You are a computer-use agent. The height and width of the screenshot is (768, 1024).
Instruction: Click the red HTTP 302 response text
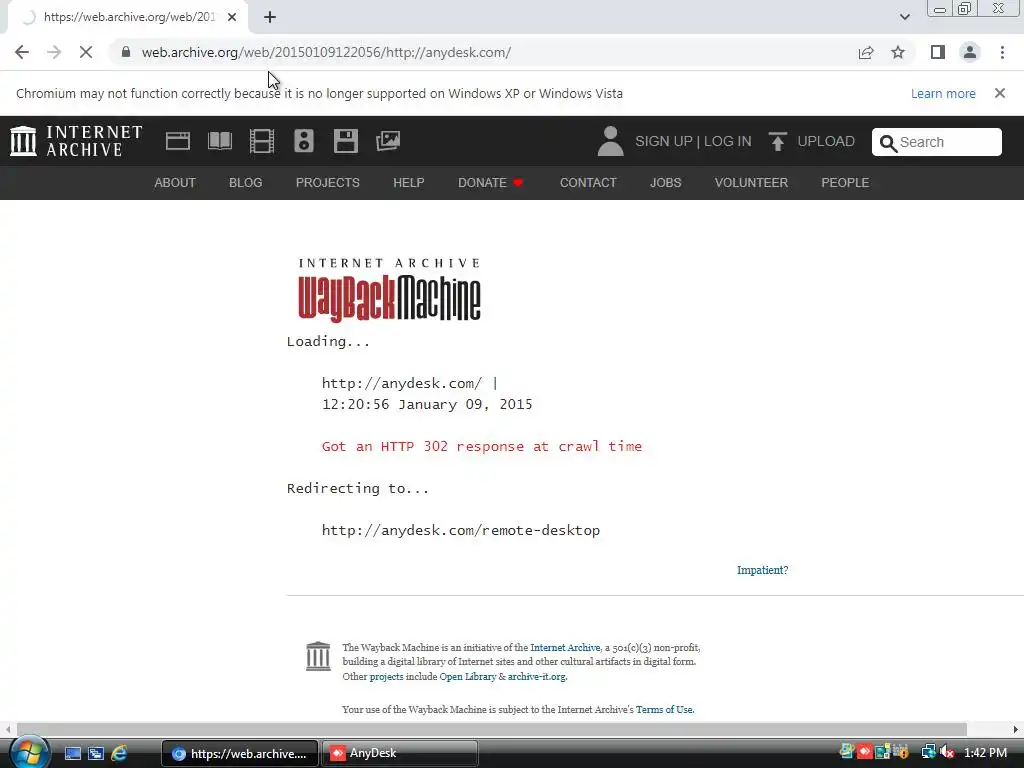[482, 447]
